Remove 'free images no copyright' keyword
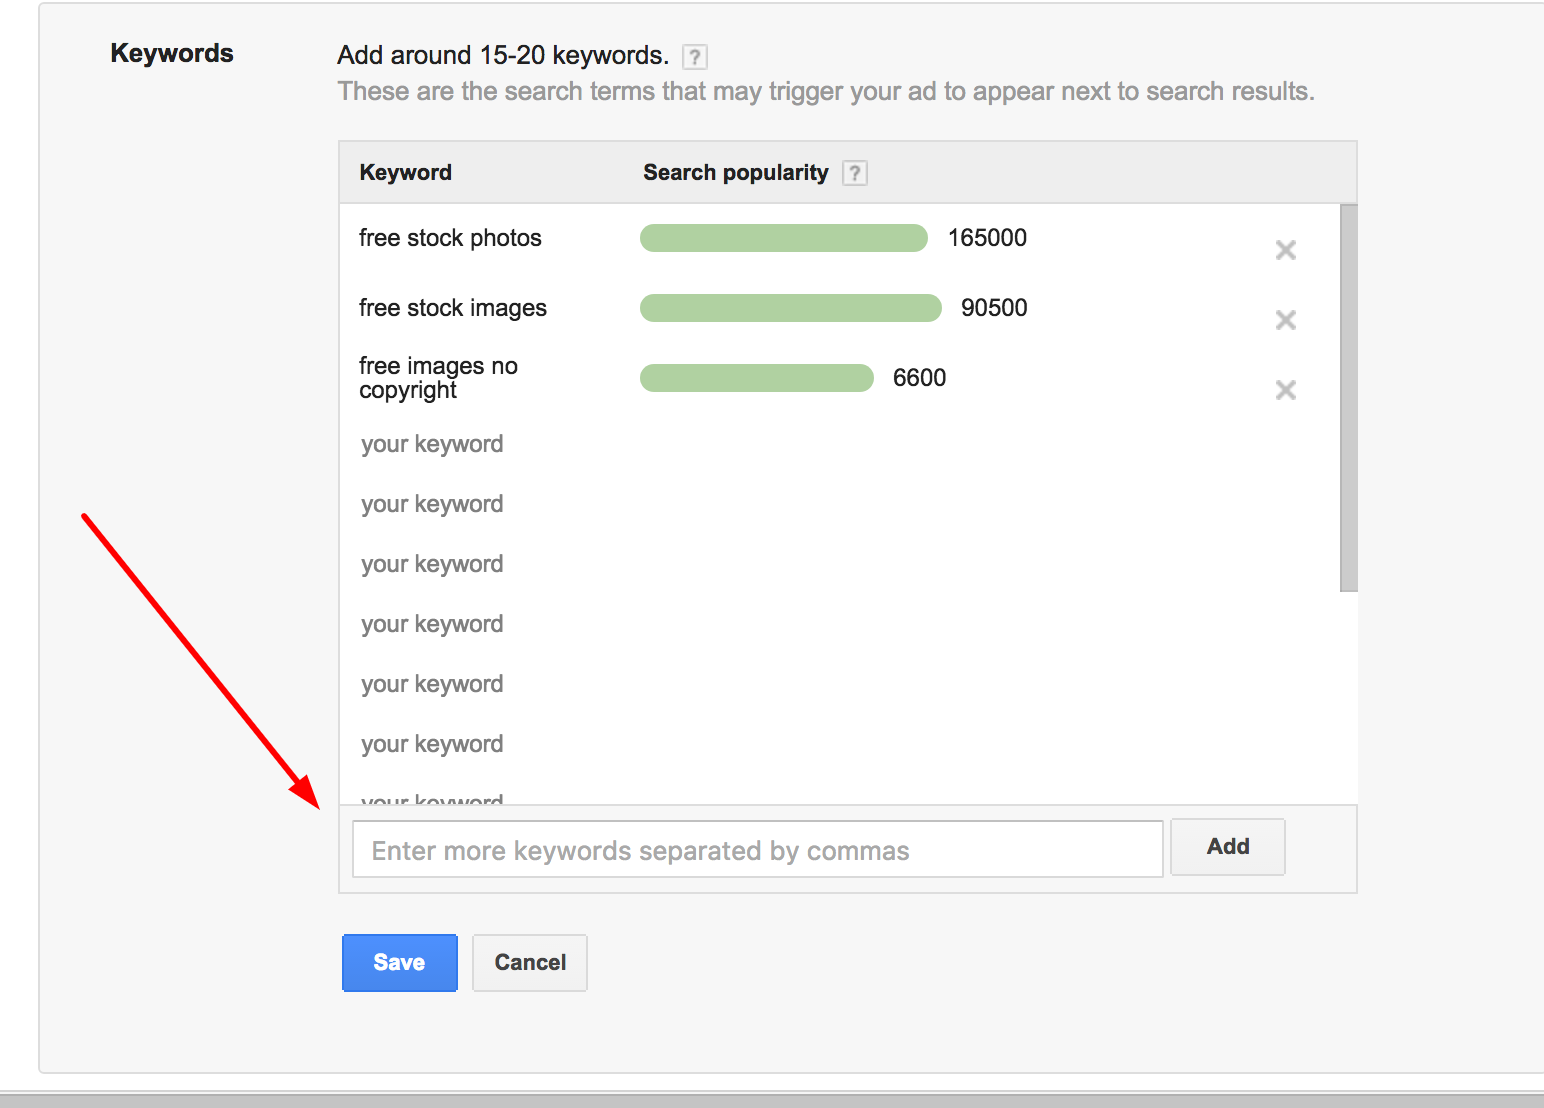This screenshot has height=1108, width=1544. coord(1285,390)
